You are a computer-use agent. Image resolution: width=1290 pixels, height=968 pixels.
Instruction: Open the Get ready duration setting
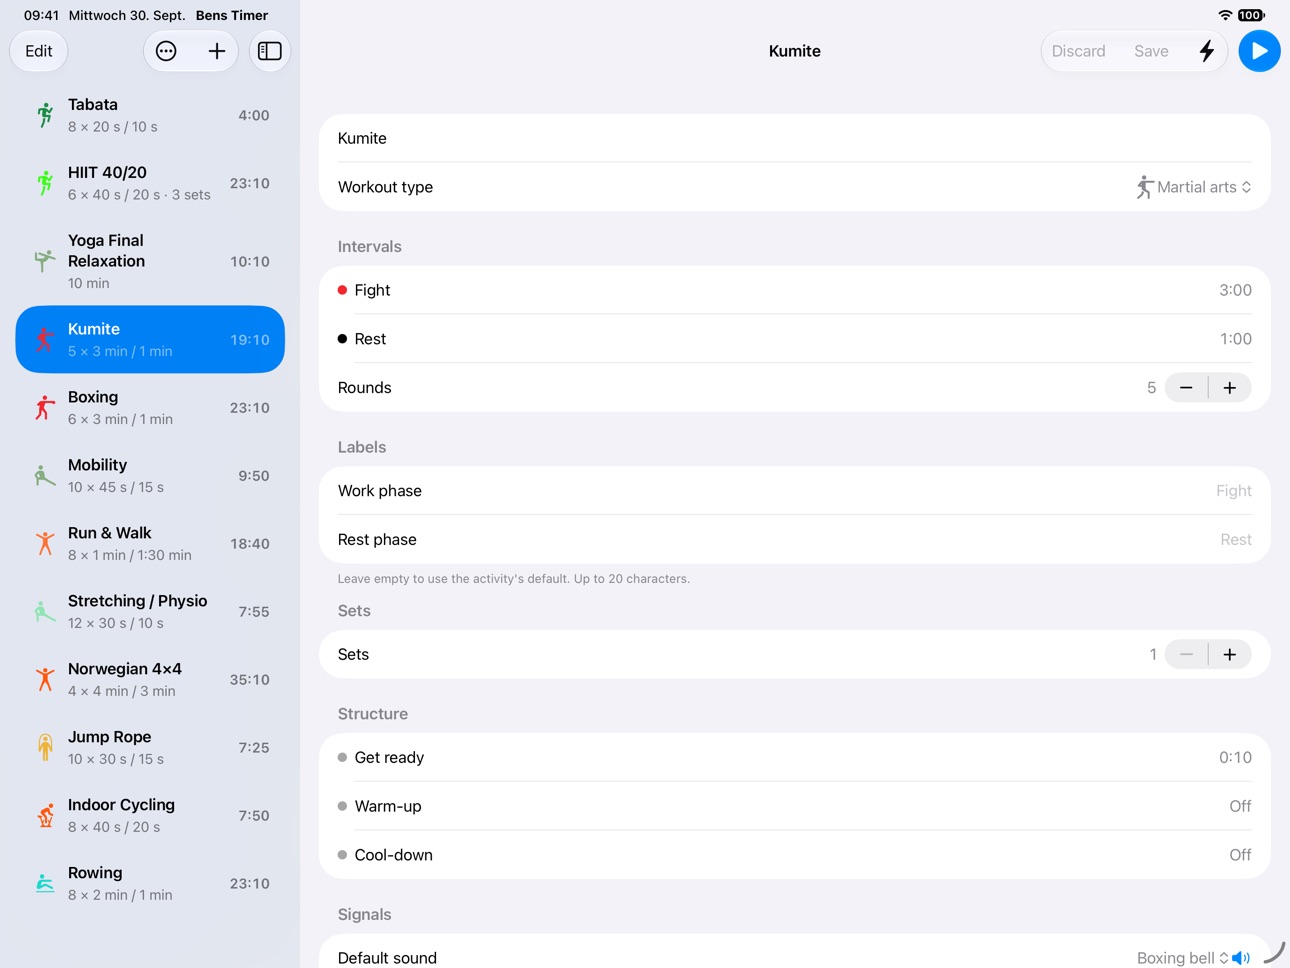pyautogui.click(x=795, y=758)
